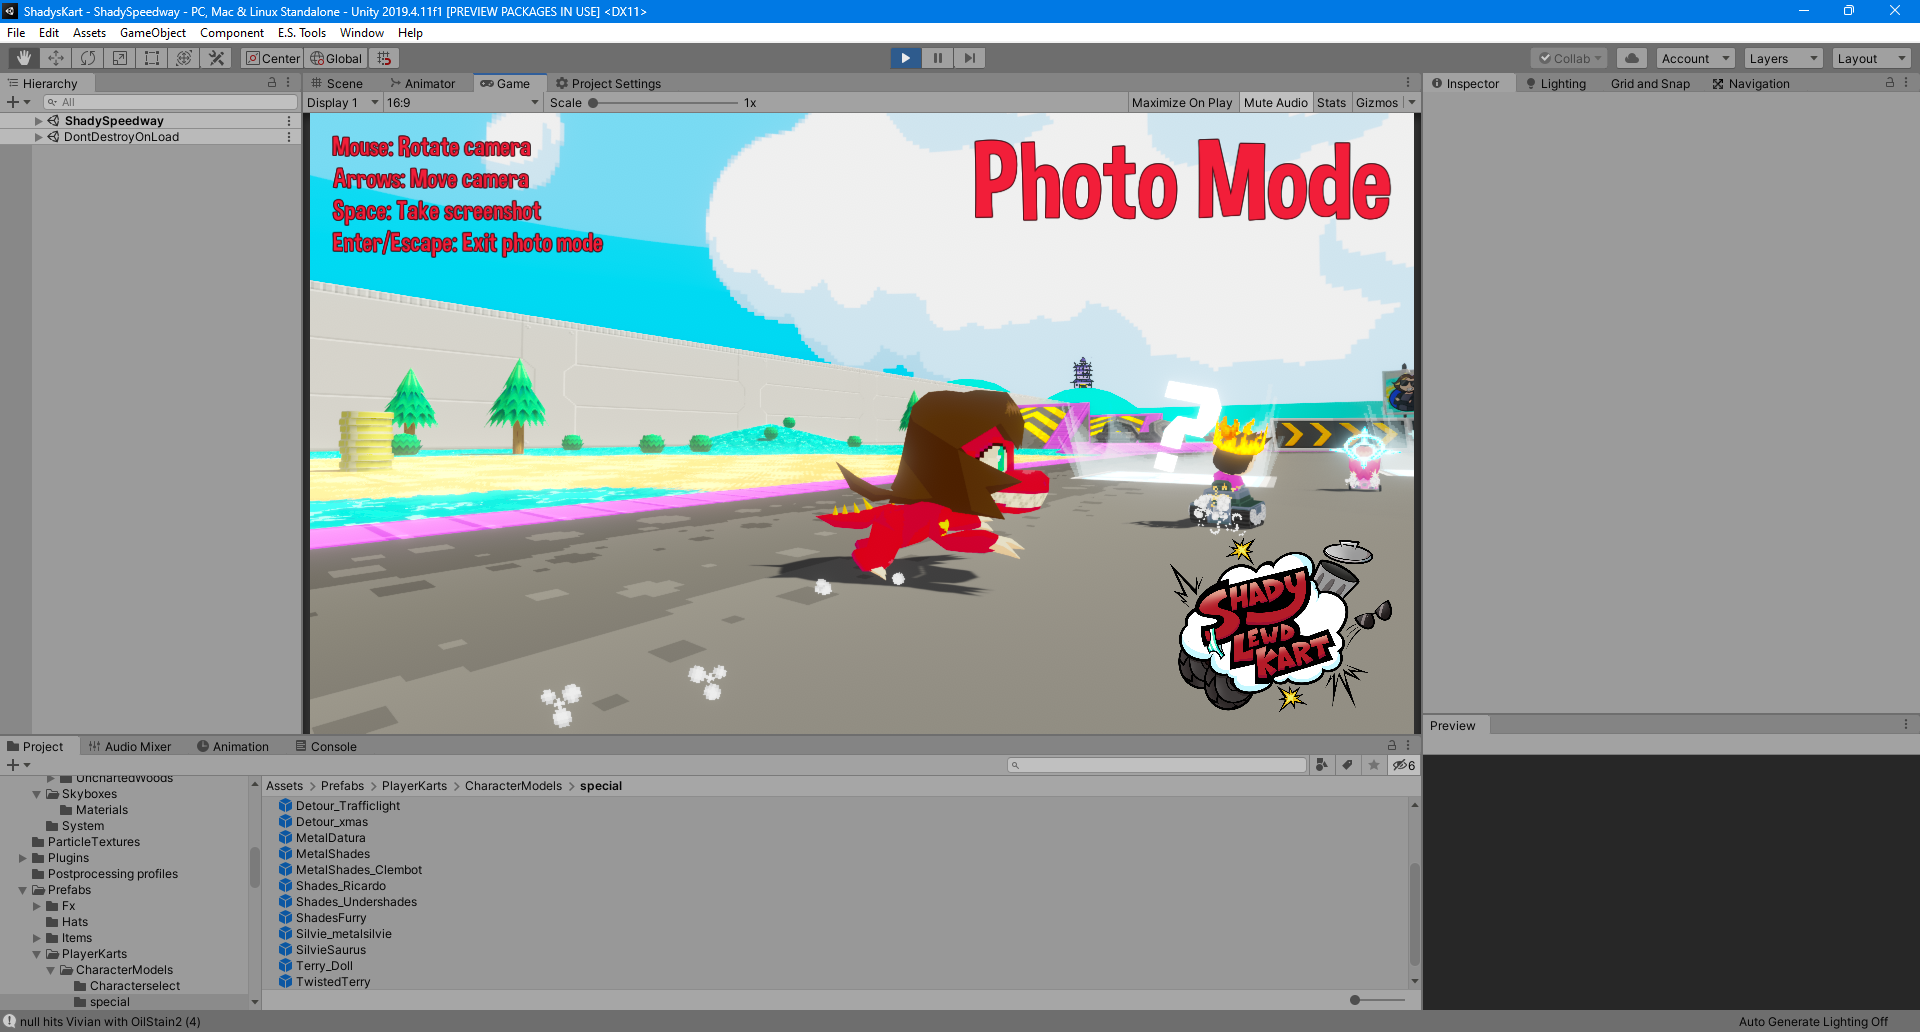
Task: Expand DontDestroyOnLoad in Hierarchy
Action: tap(39, 137)
